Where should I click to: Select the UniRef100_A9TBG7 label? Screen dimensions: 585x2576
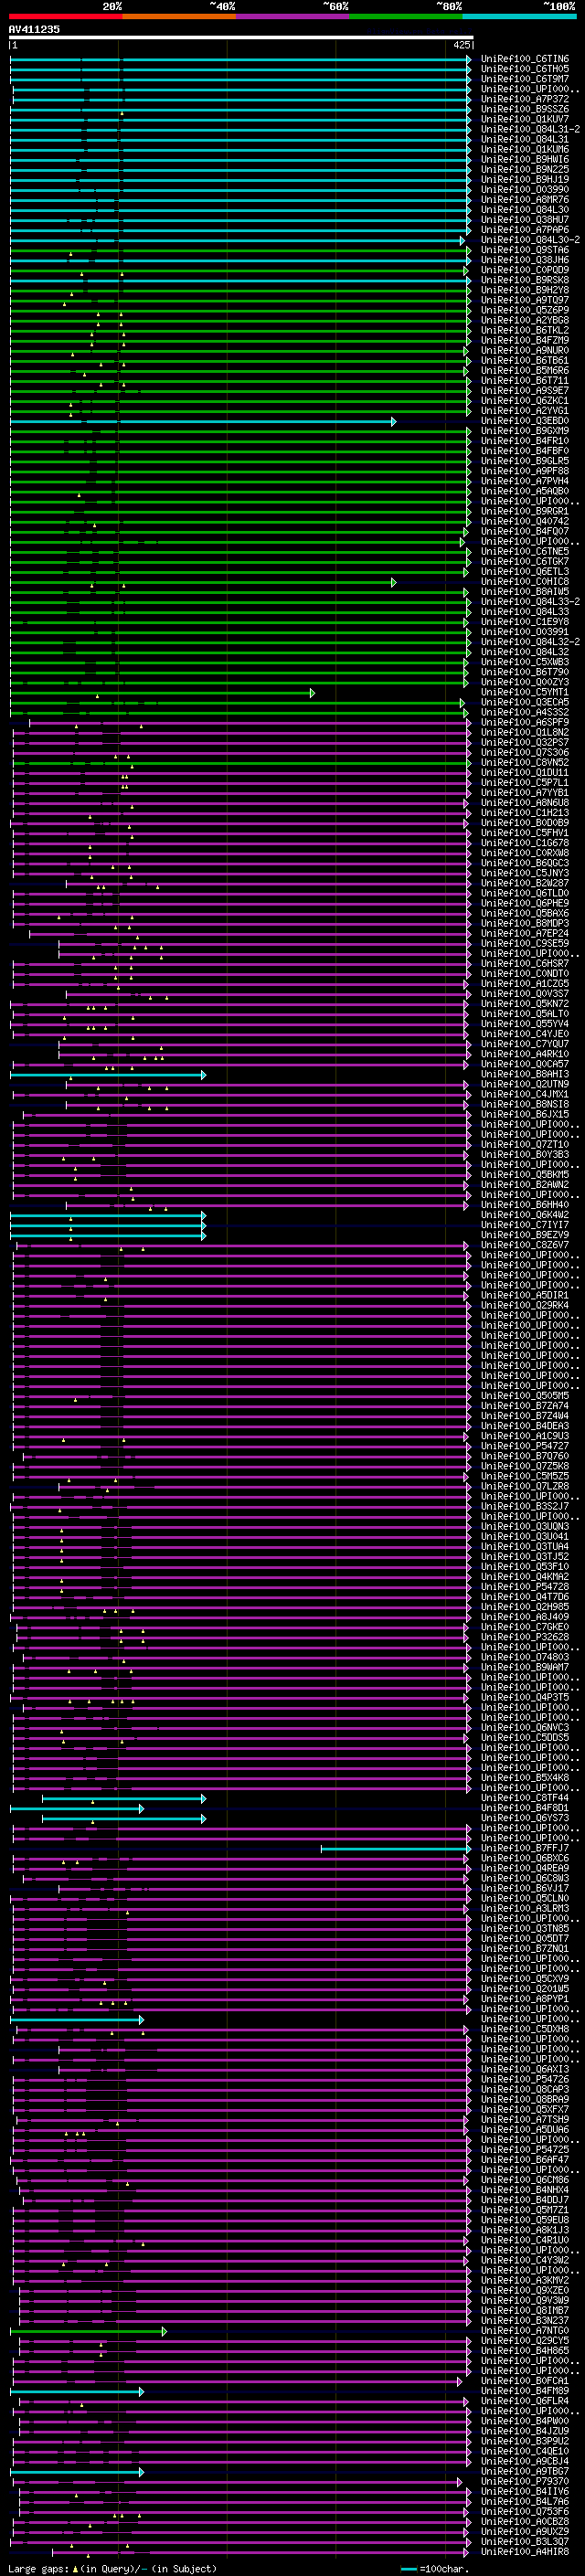[525, 2471]
